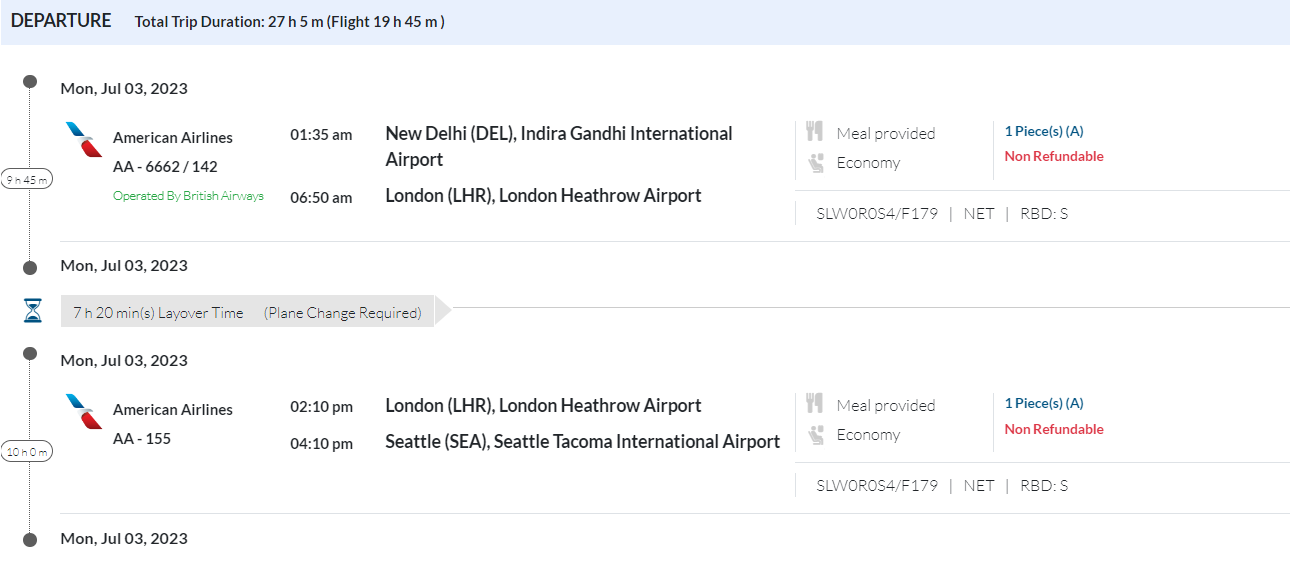Click the meal icon for Delhi–London flight
This screenshot has width=1290, height=584.
[815, 132]
